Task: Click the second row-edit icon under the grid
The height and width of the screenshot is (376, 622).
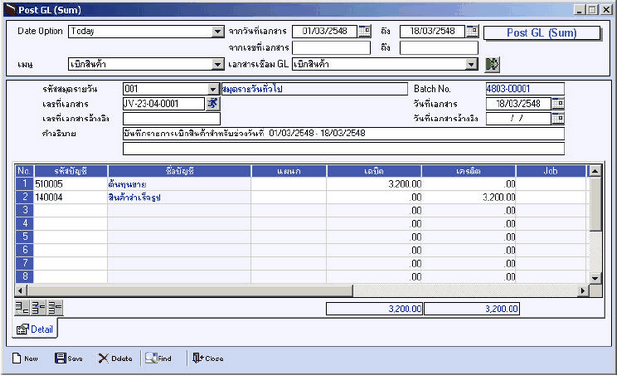Action: [x=38, y=308]
